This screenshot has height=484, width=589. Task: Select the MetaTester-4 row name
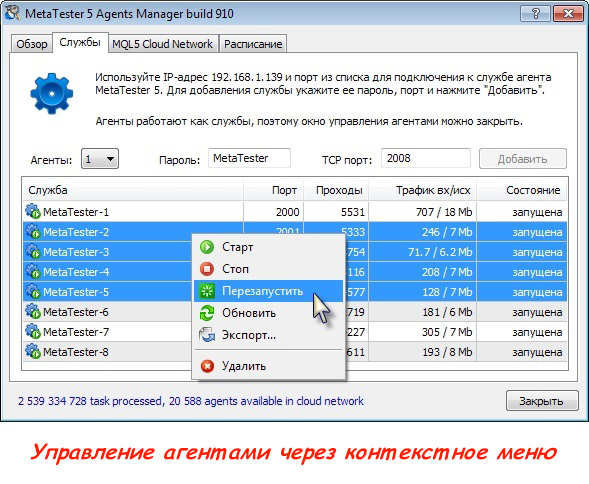click(76, 272)
